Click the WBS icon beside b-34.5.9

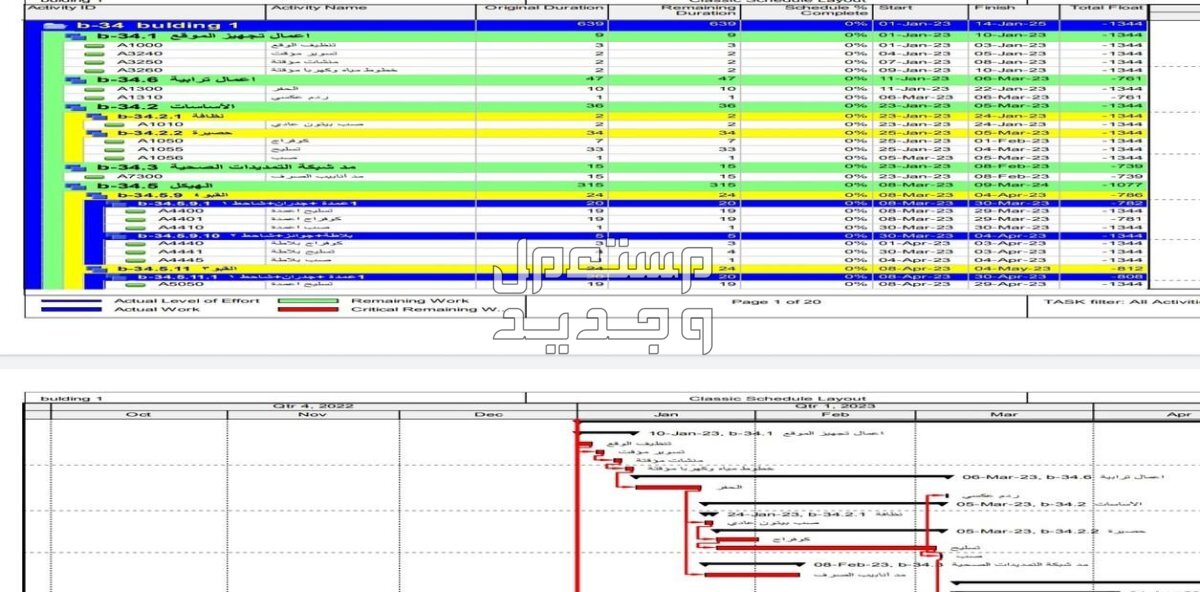click(x=96, y=195)
